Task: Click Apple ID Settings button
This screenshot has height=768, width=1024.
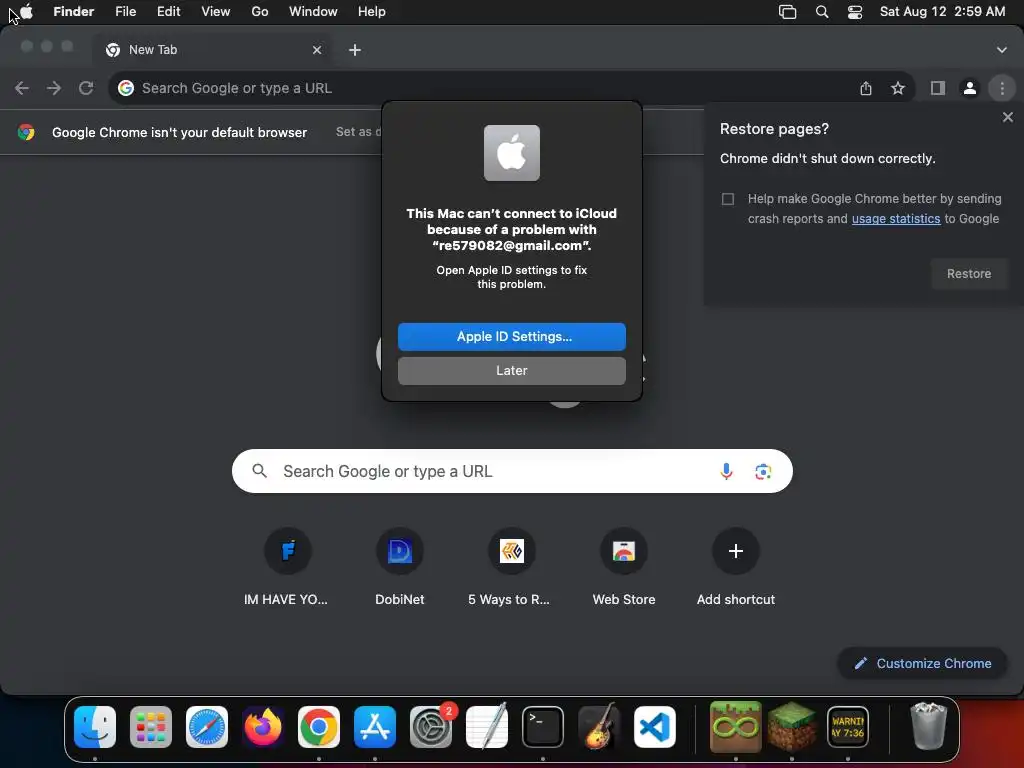Action: [511, 336]
